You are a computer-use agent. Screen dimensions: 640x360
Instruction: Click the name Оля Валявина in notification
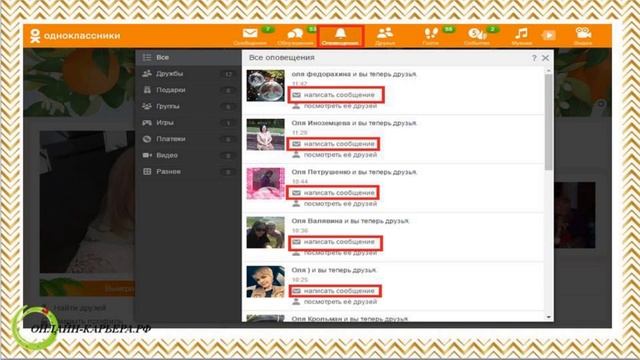[x=317, y=221]
